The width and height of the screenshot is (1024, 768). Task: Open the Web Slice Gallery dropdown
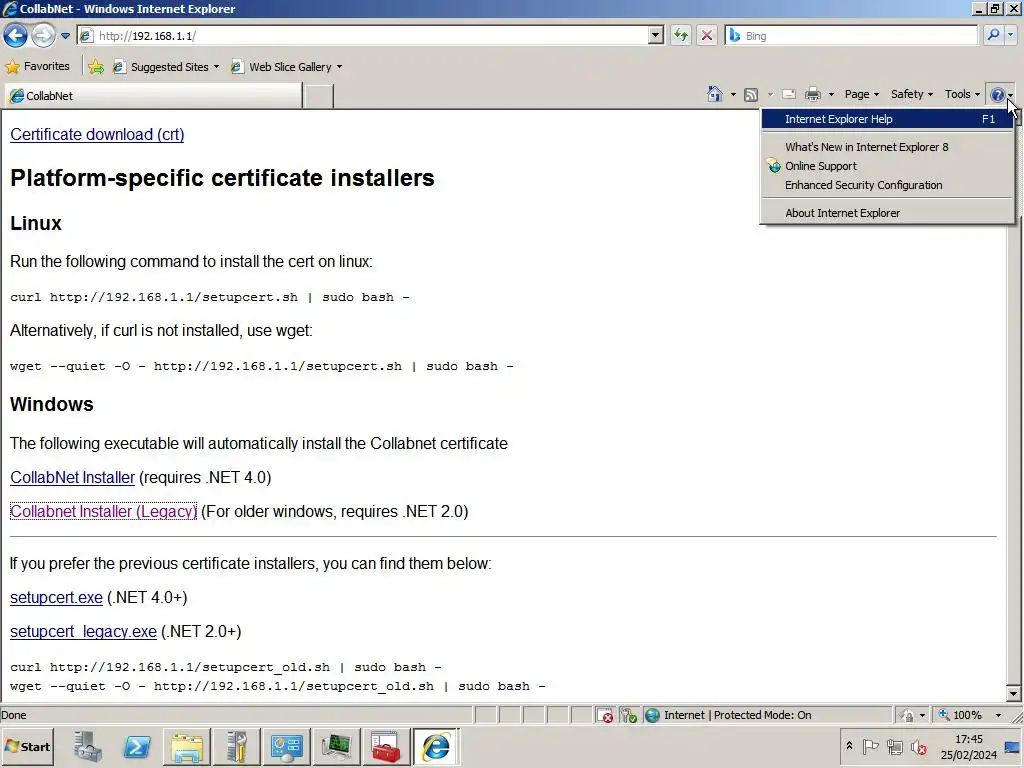click(286, 67)
